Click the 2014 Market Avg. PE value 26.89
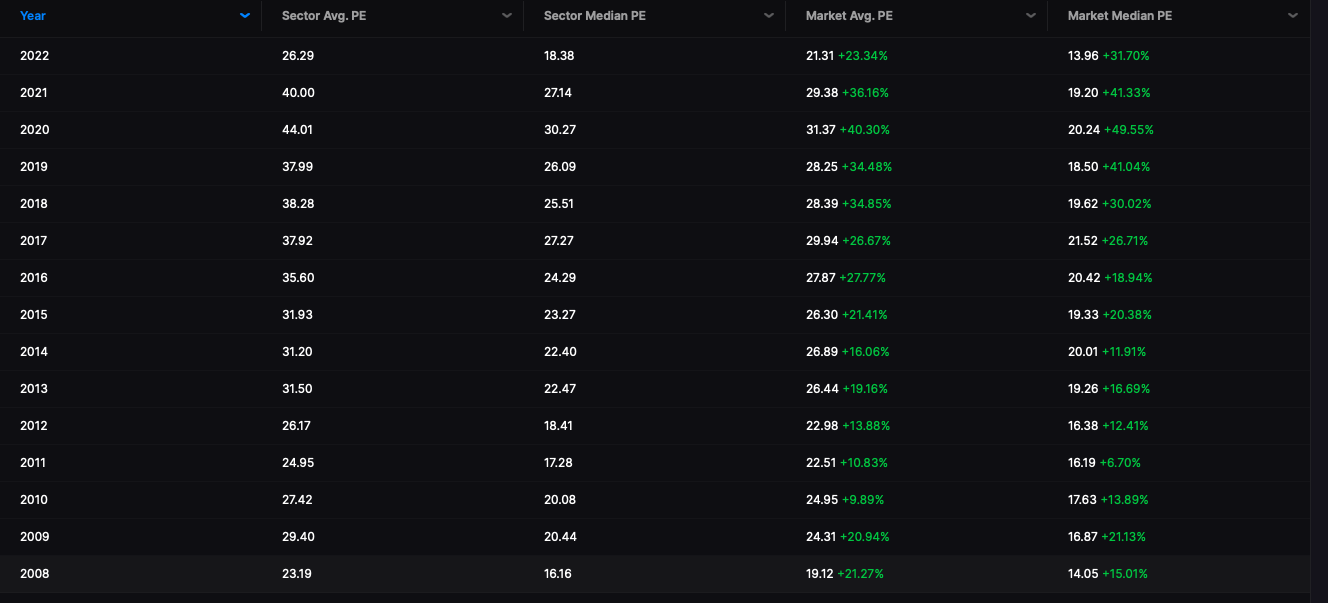The image size is (1328, 603). (x=821, y=352)
